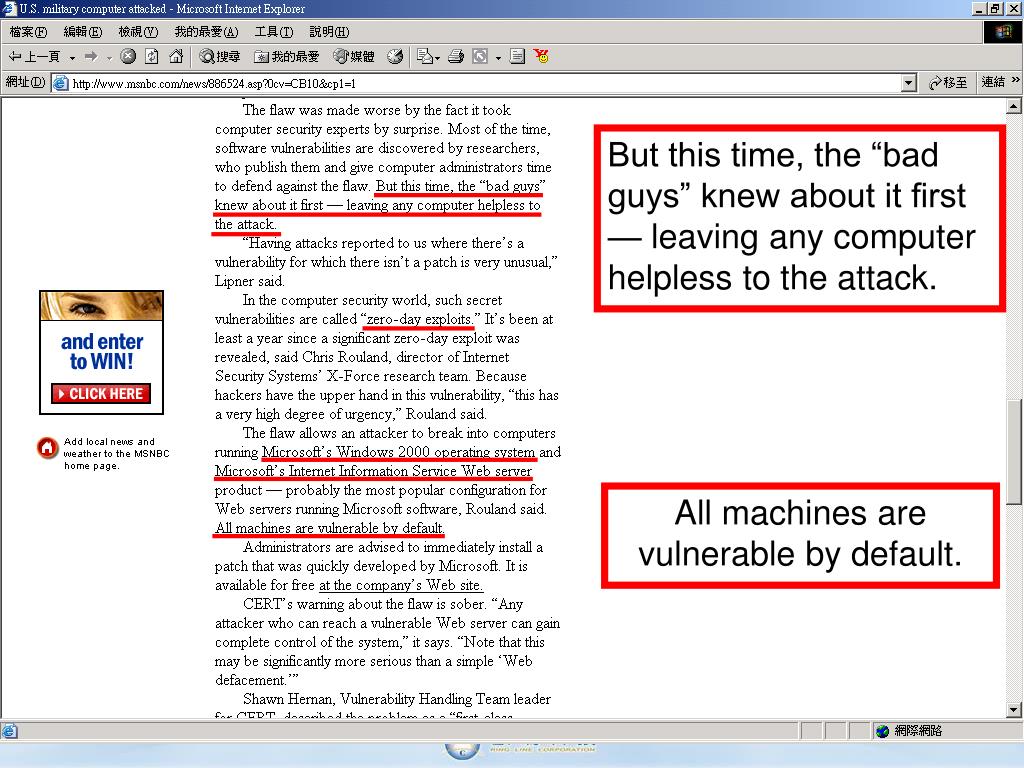Click the Yahoo smiley messenger icon
Image resolution: width=1024 pixels, height=768 pixels.
[x=541, y=57]
